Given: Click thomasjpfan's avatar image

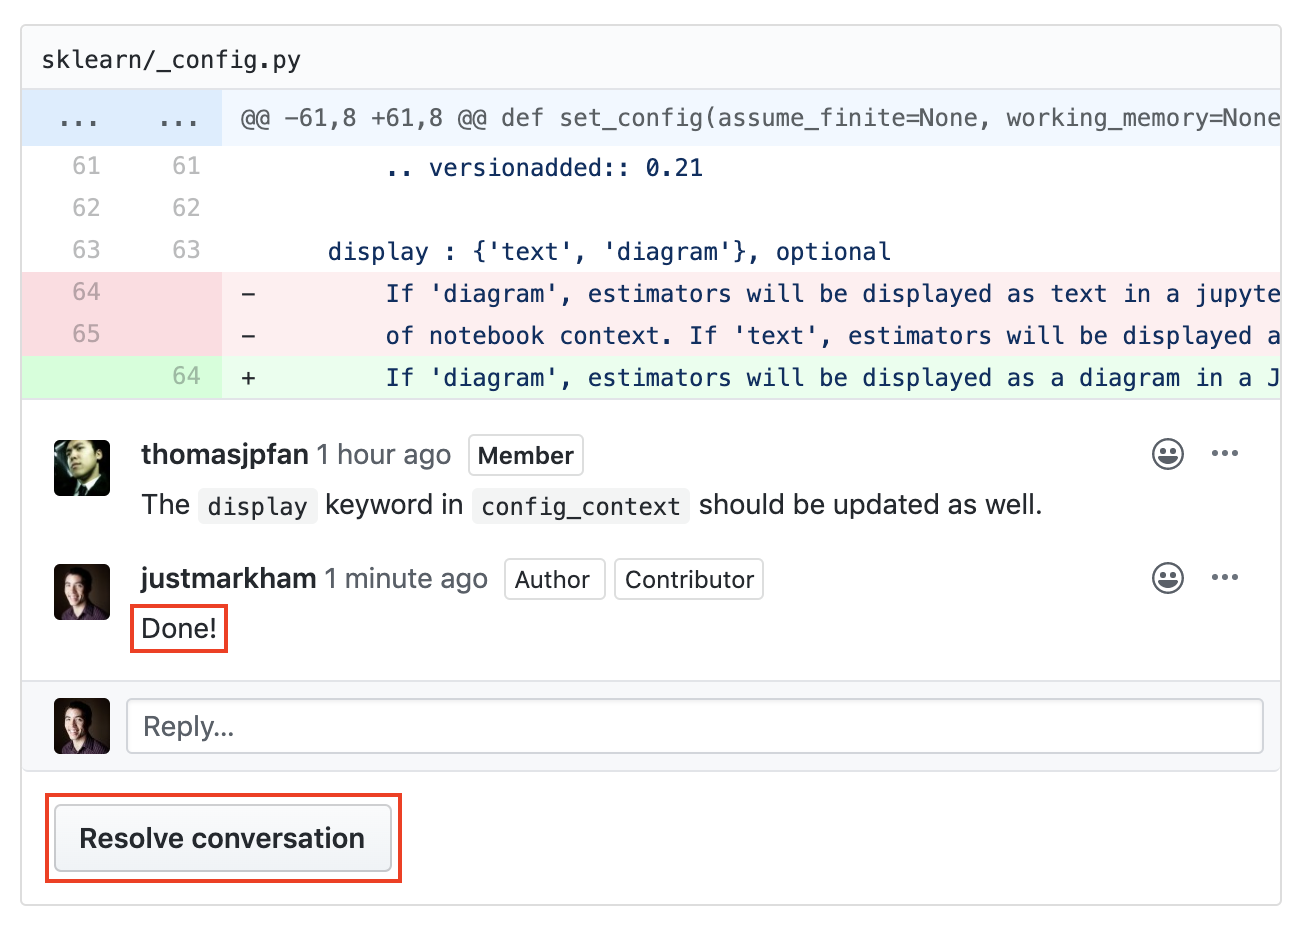Looking at the screenshot, I should tap(81, 467).
